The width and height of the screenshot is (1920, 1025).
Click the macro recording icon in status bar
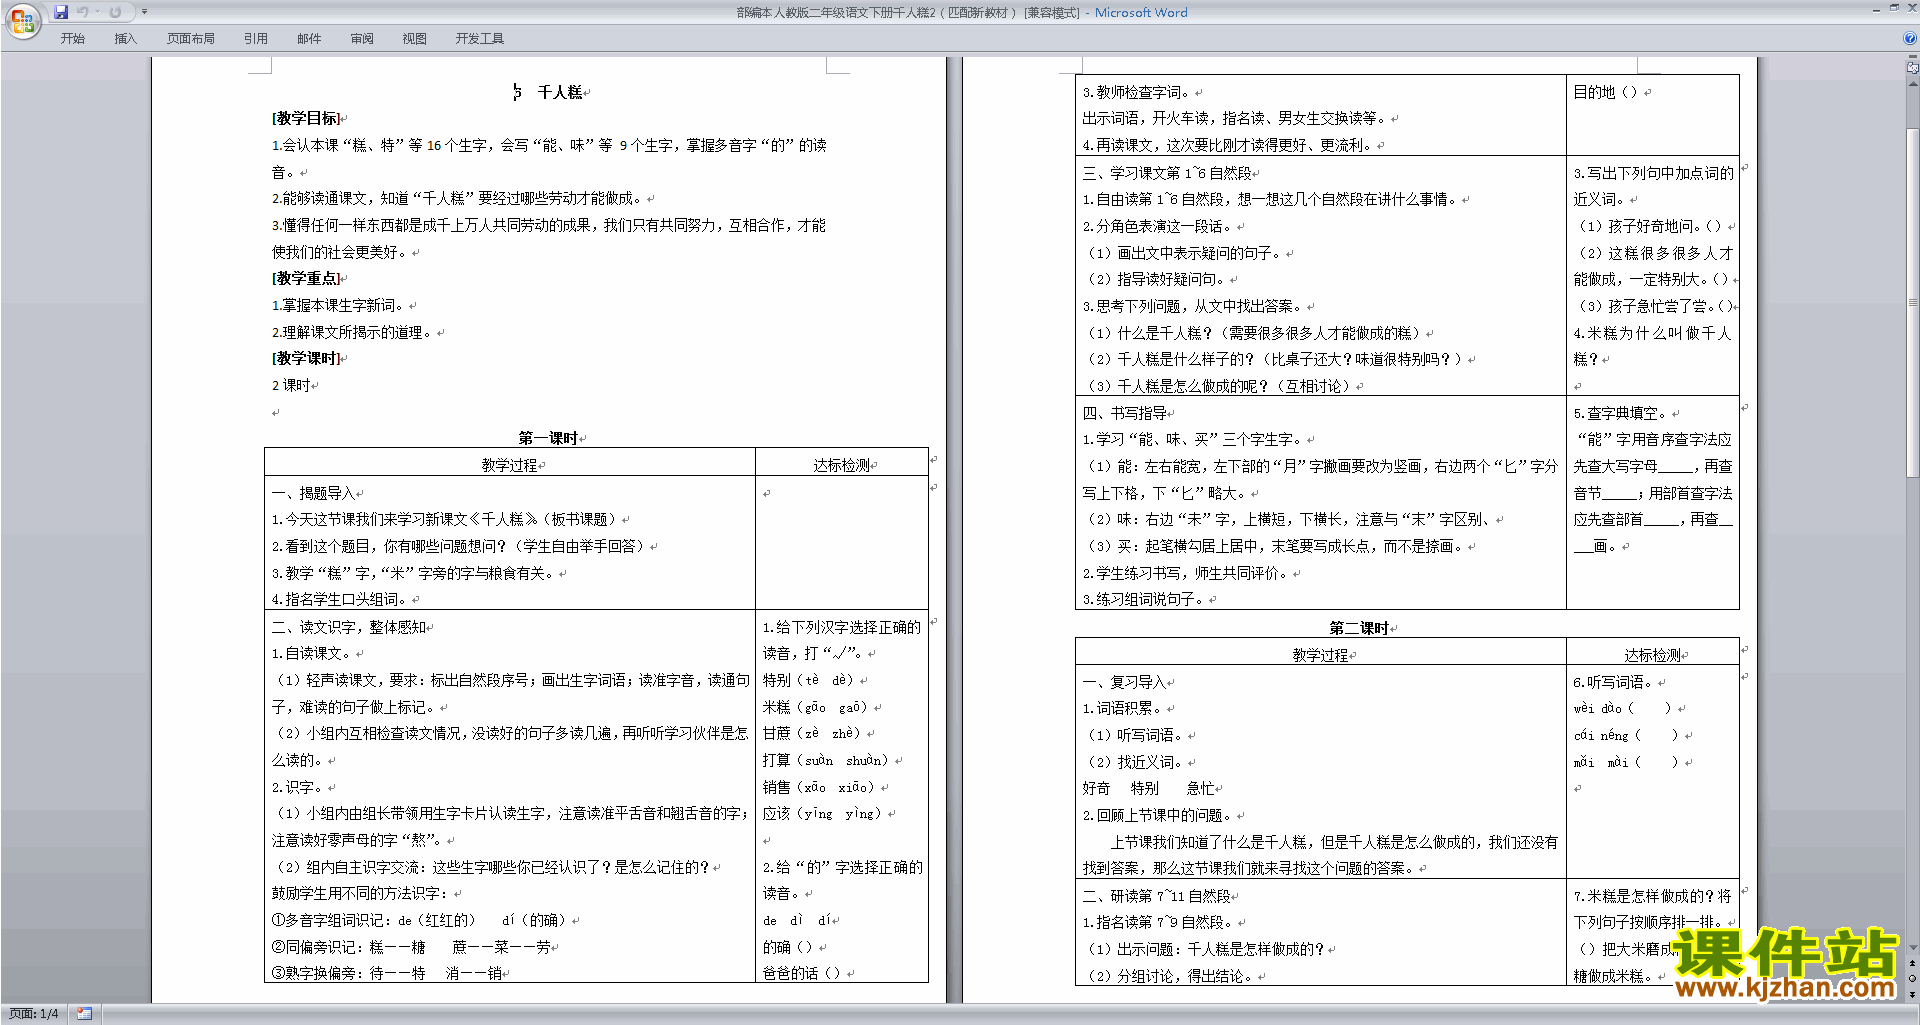84,1014
